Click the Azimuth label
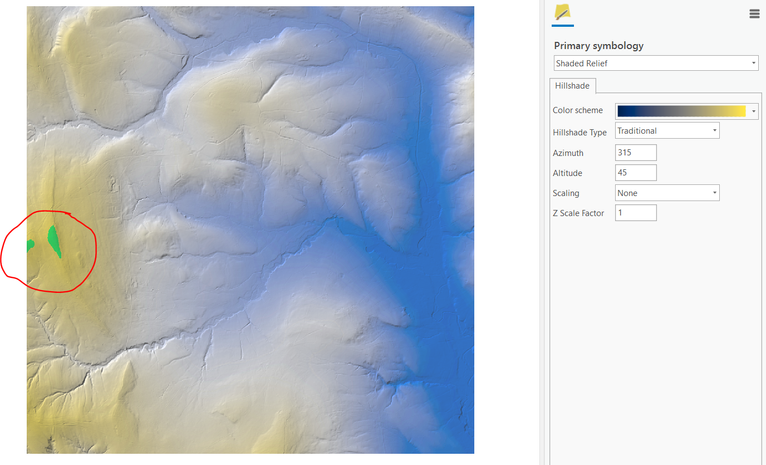Screen dimensions: 766x465 [568, 153]
